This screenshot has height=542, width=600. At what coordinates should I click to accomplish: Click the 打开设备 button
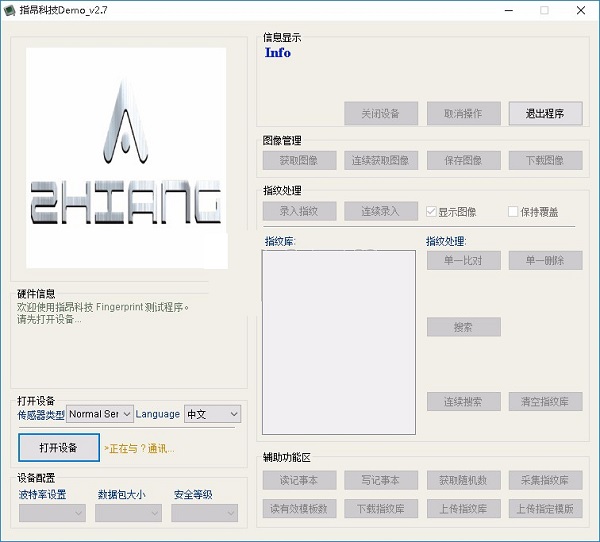tap(59, 447)
